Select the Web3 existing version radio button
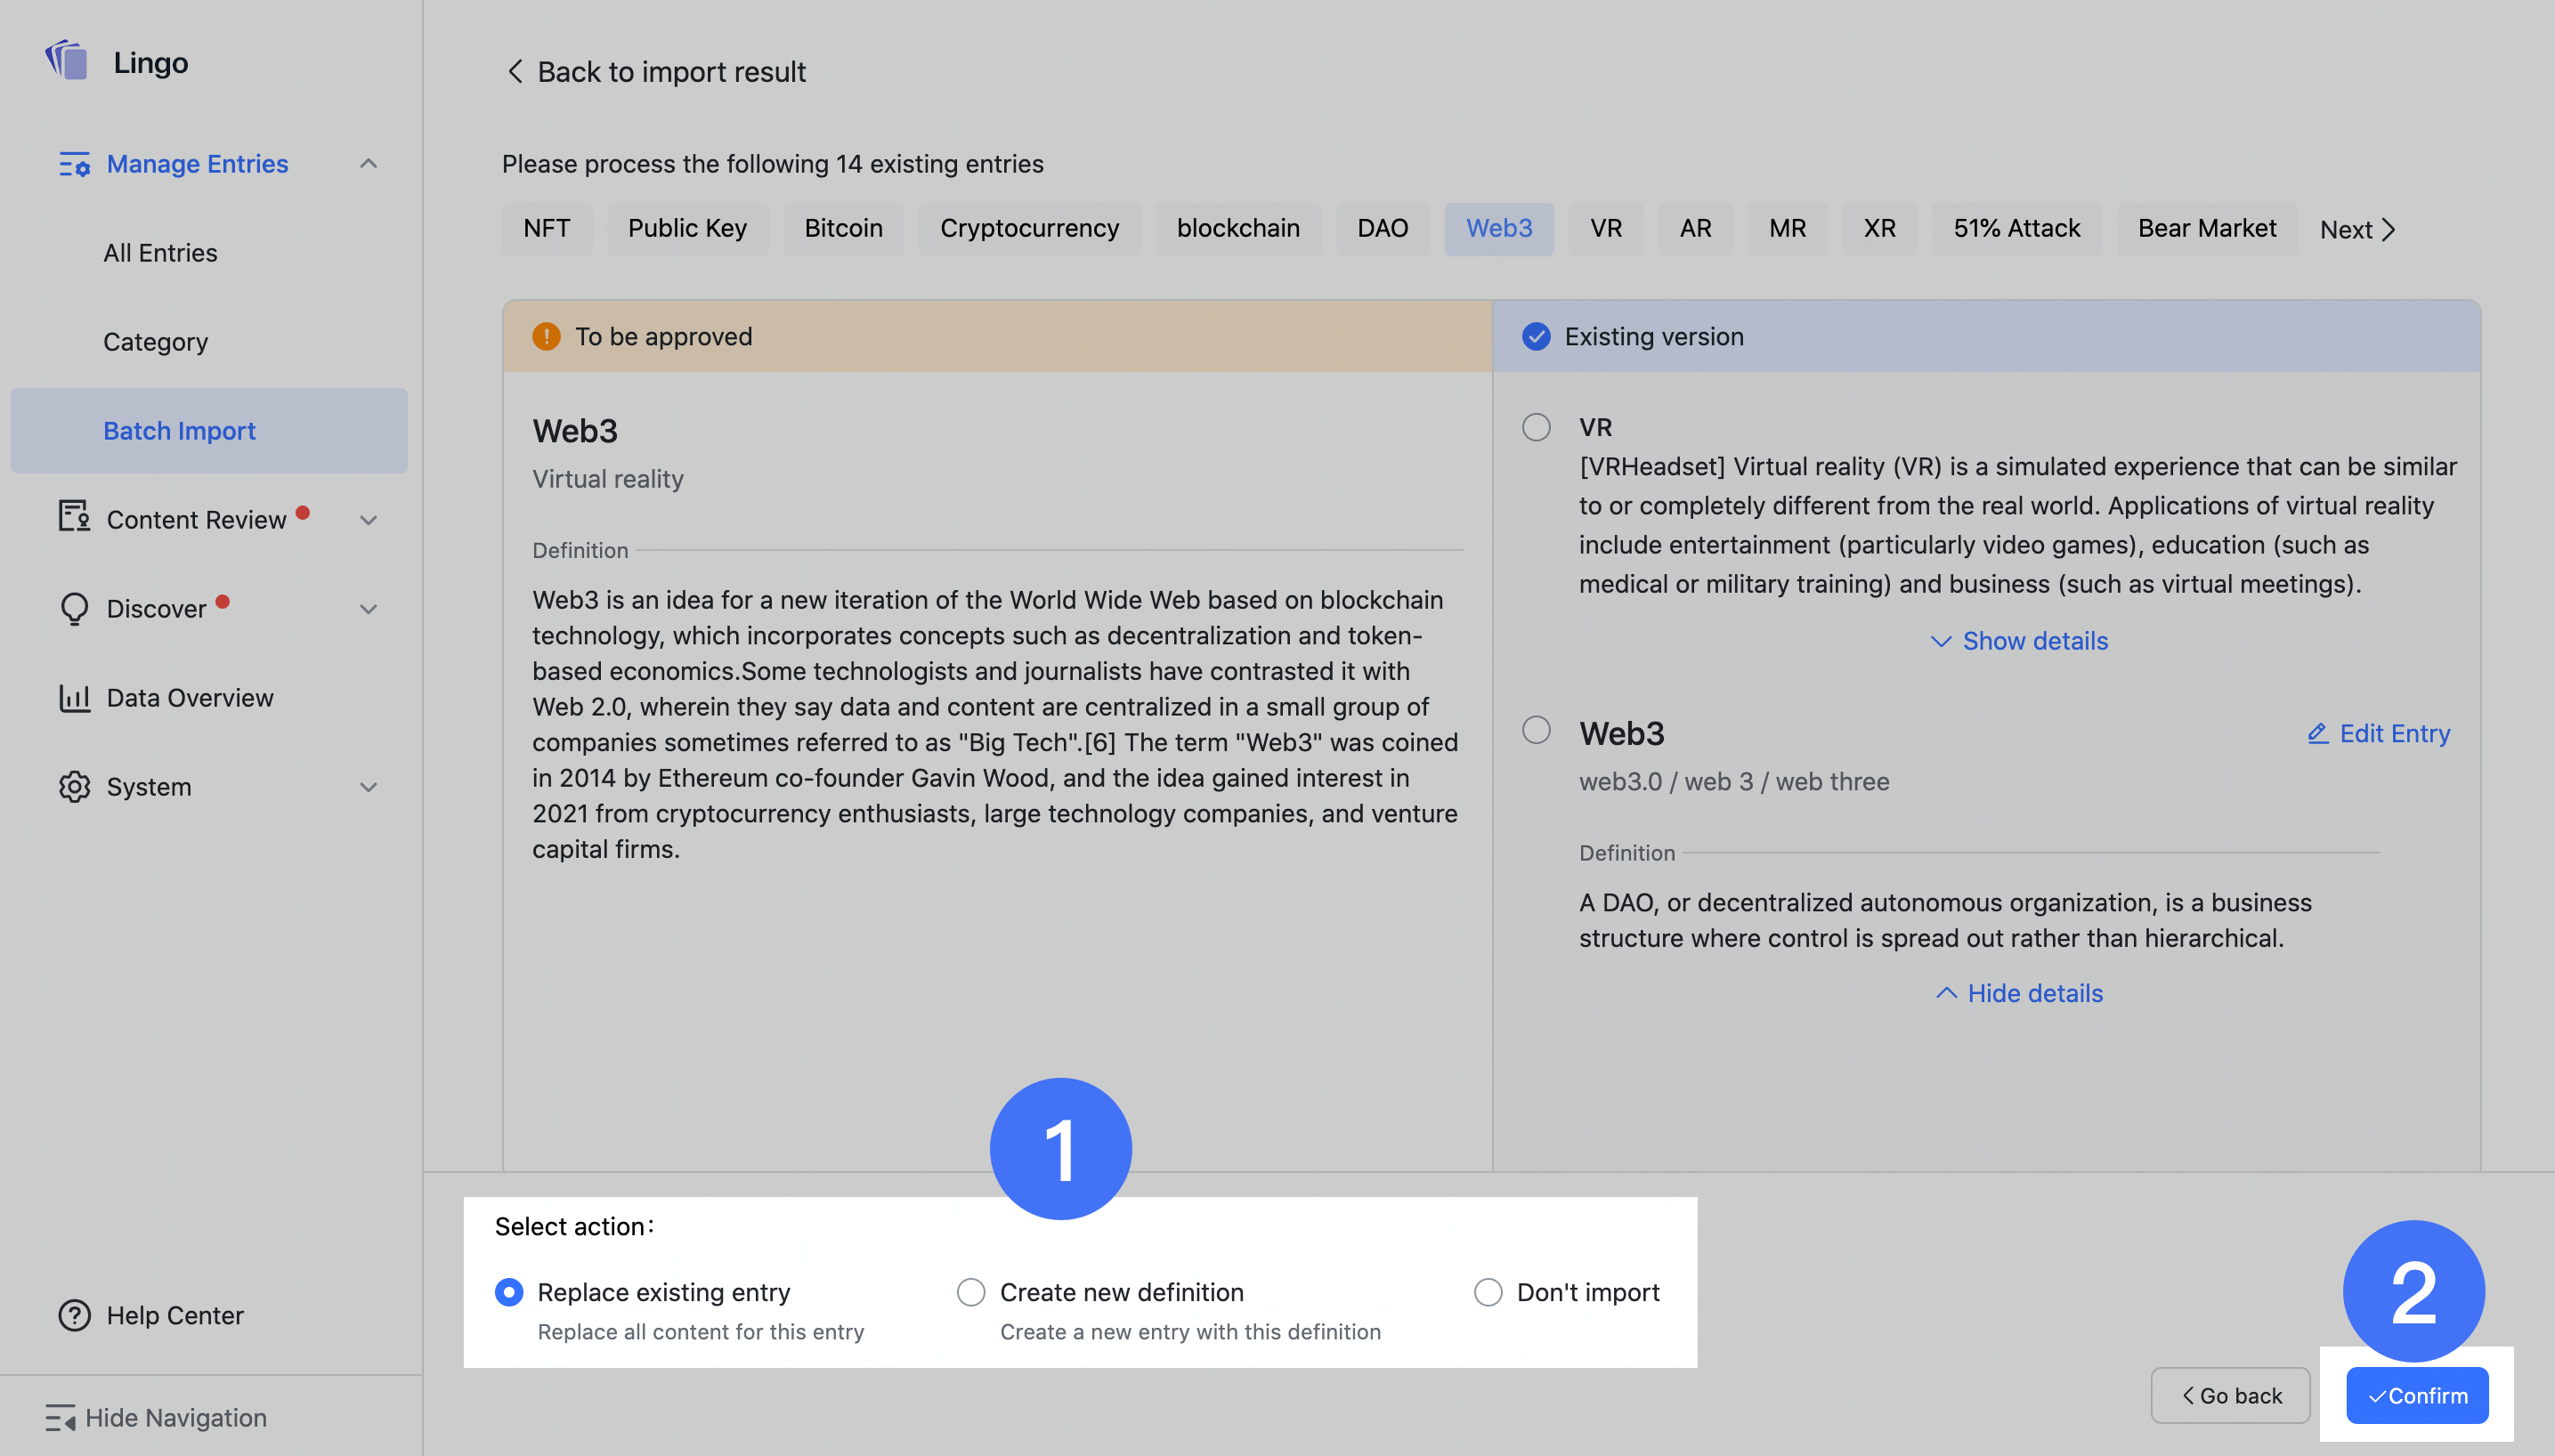2555x1456 pixels. (1536, 730)
